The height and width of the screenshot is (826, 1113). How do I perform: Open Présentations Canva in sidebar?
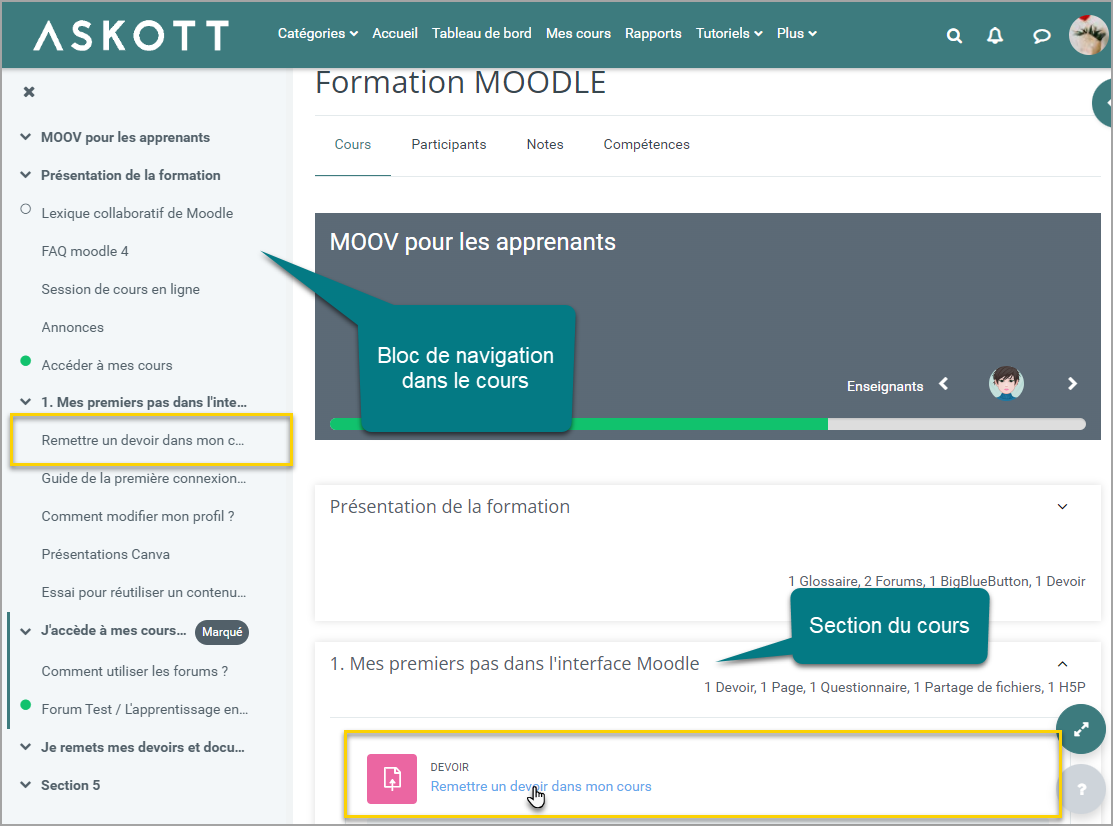tap(106, 554)
